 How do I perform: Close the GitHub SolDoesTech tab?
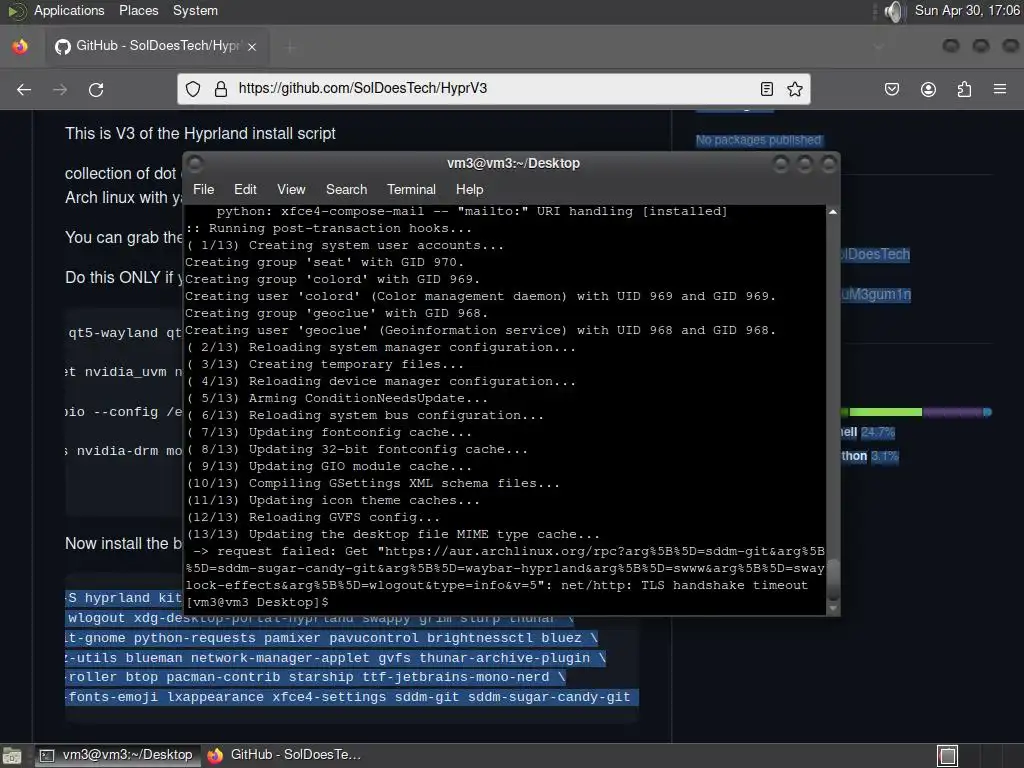pos(252,46)
